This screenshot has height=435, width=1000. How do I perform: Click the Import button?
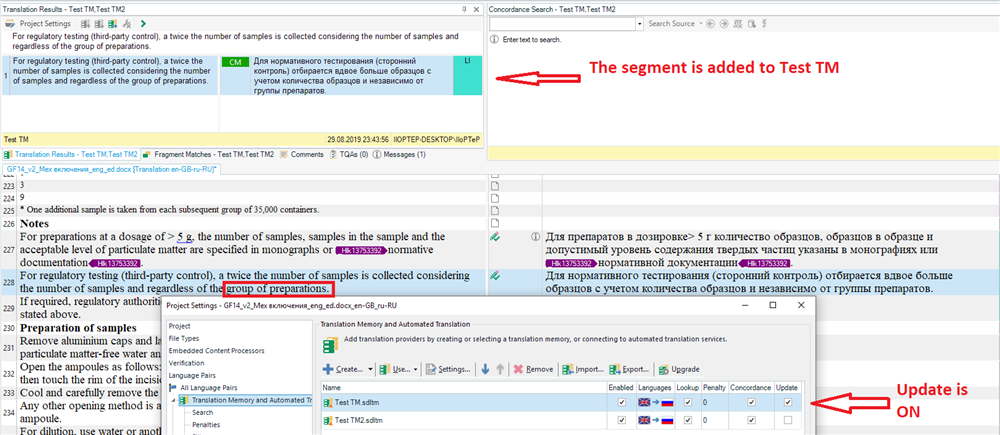[583, 369]
